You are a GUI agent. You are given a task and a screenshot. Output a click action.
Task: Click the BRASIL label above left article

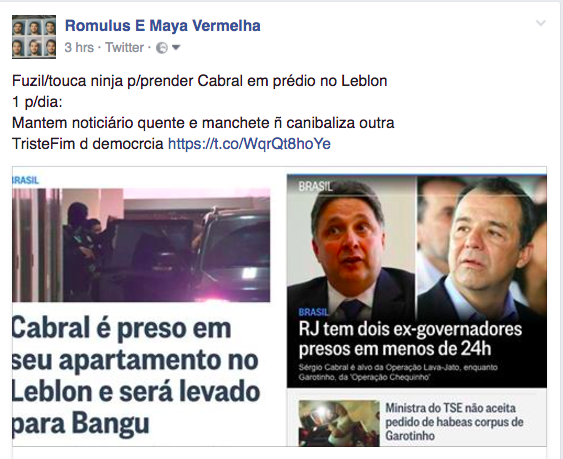25,180
